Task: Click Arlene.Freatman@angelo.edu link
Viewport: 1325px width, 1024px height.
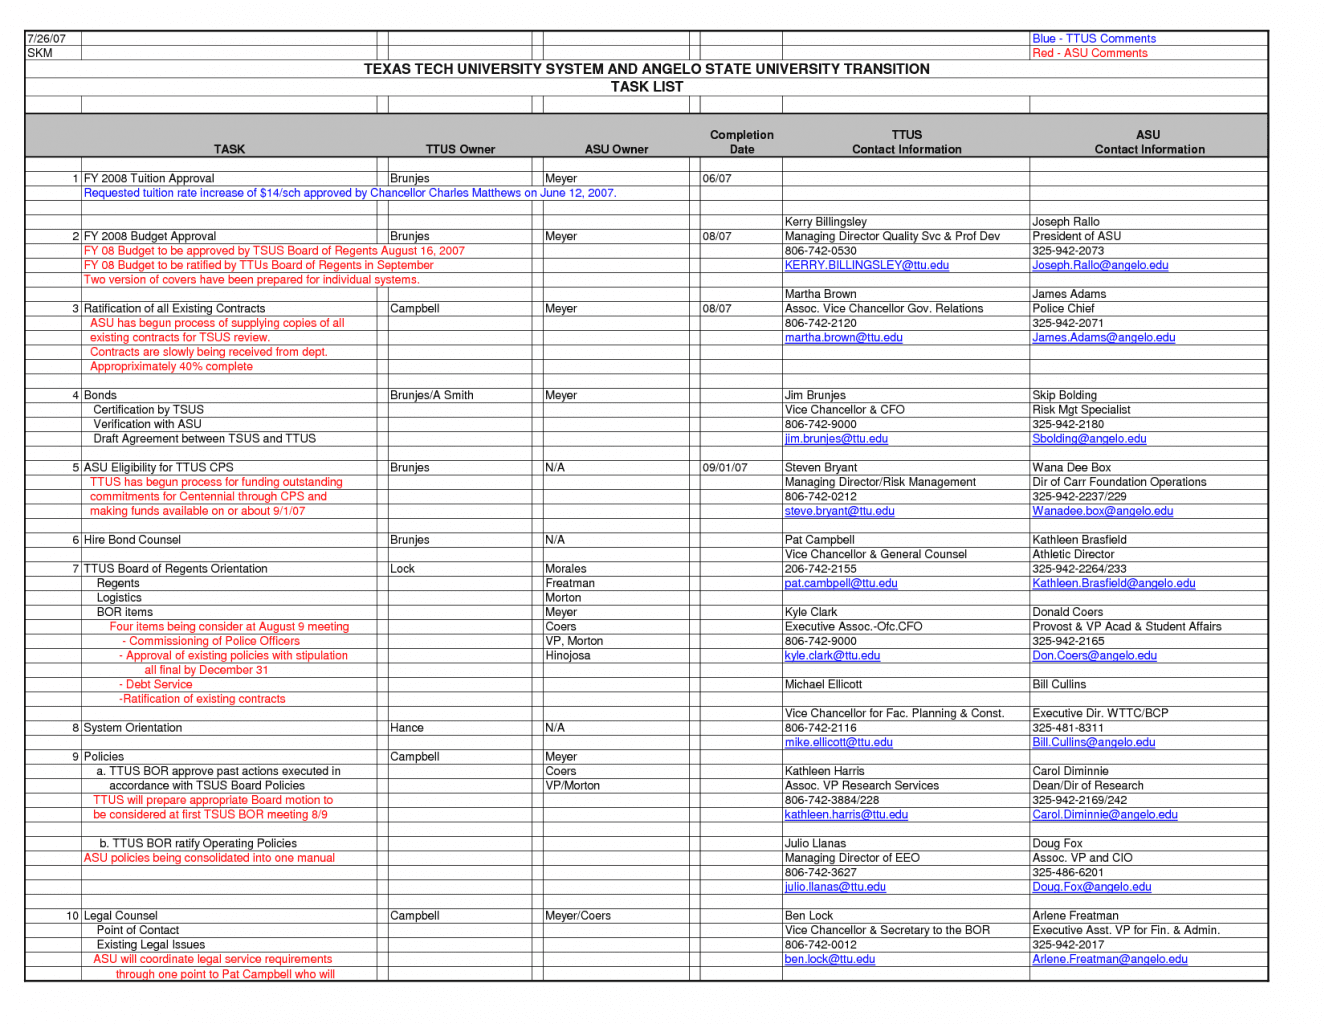Action: pos(1110,959)
